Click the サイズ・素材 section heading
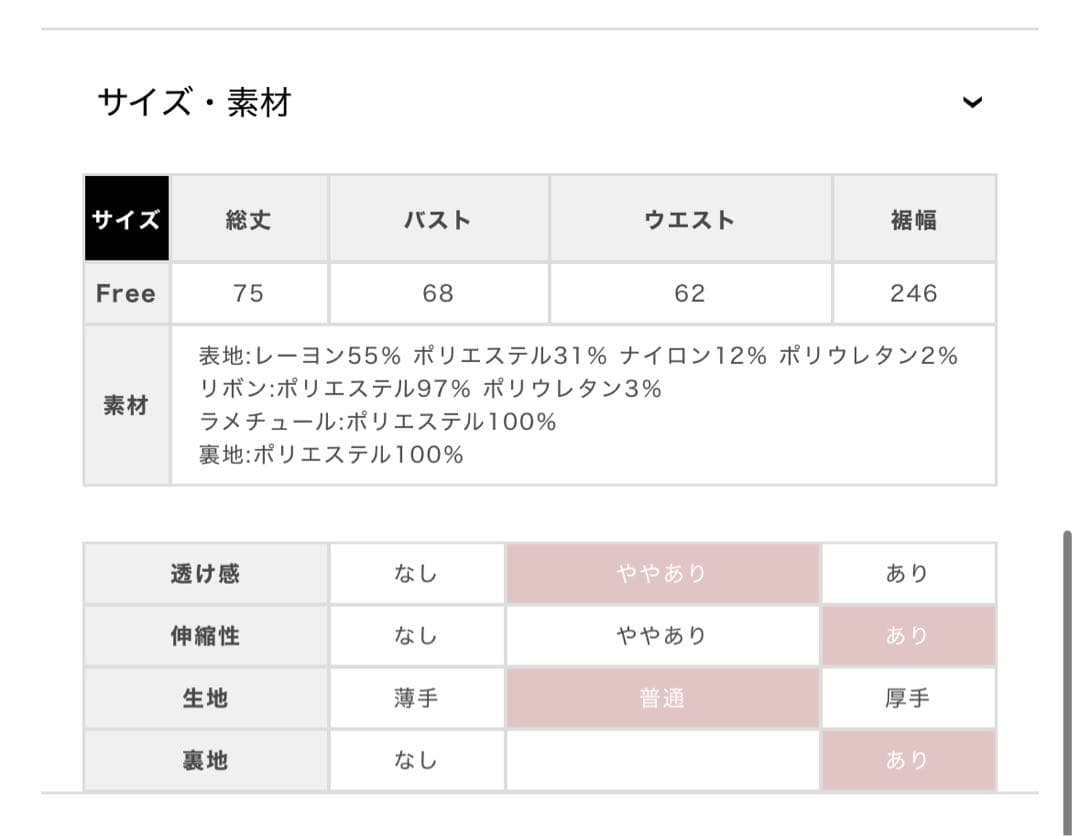1080x836 pixels. [x=194, y=102]
